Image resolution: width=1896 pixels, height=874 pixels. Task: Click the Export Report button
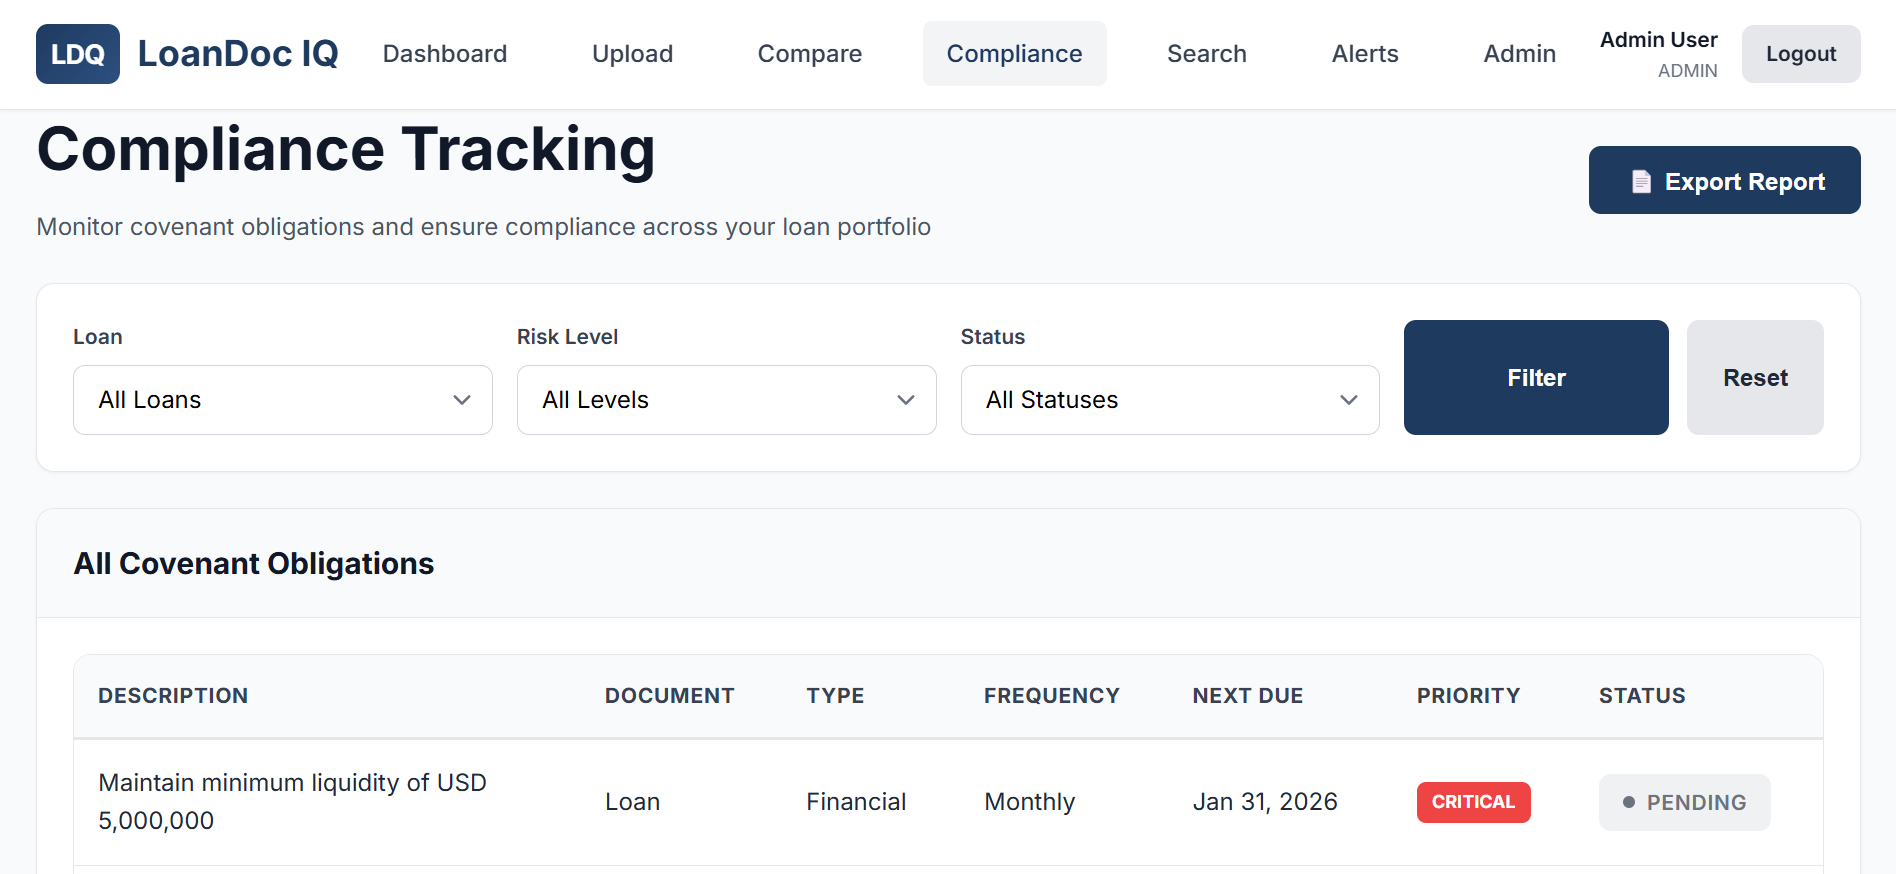[x=1724, y=180]
